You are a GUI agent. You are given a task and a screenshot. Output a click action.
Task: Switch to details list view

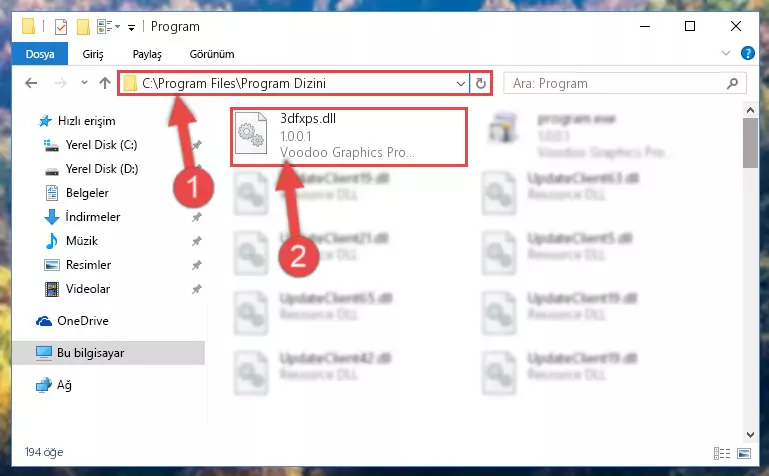[x=721, y=453]
